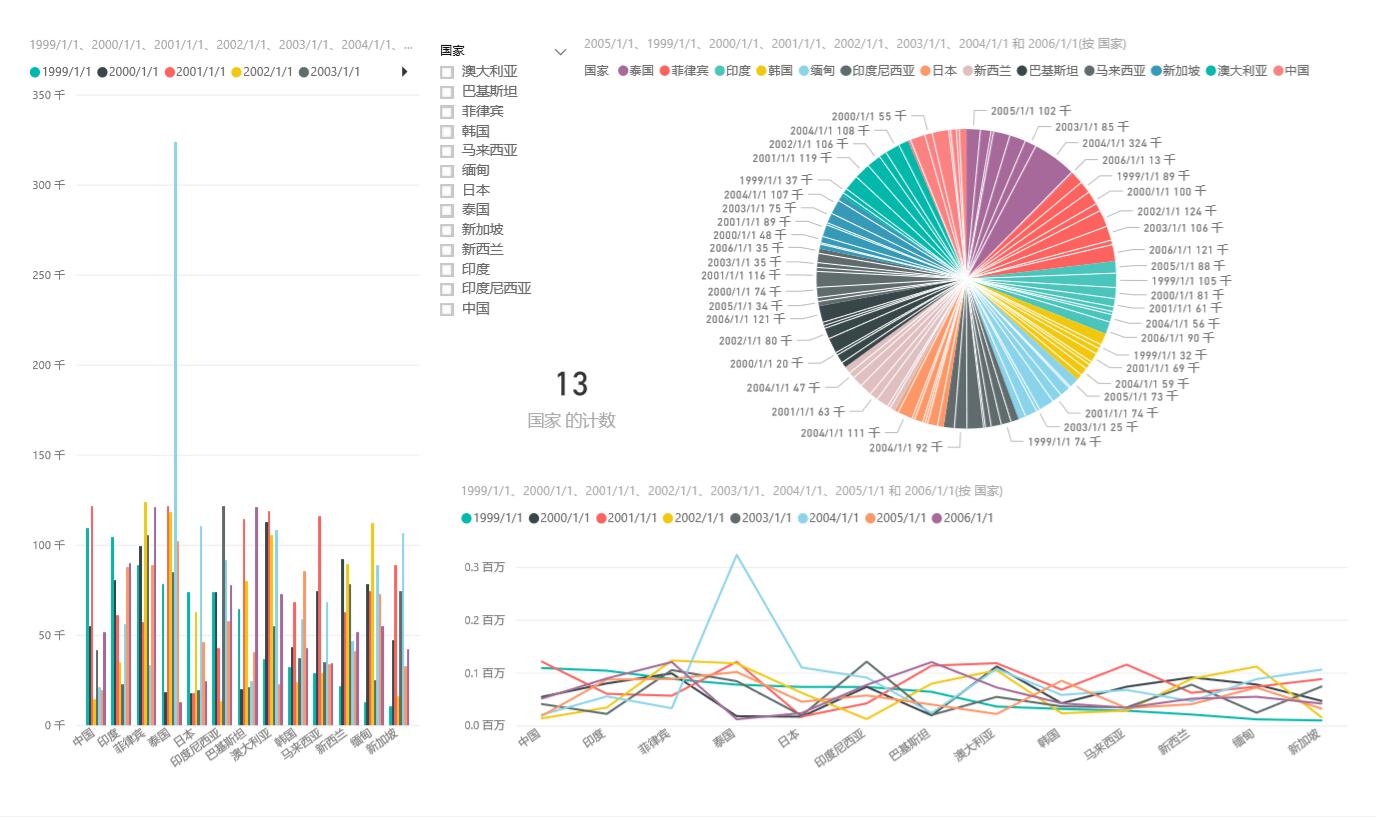Enable the 中国 checkbox in slicer
The image size is (1376, 817).
point(447,309)
